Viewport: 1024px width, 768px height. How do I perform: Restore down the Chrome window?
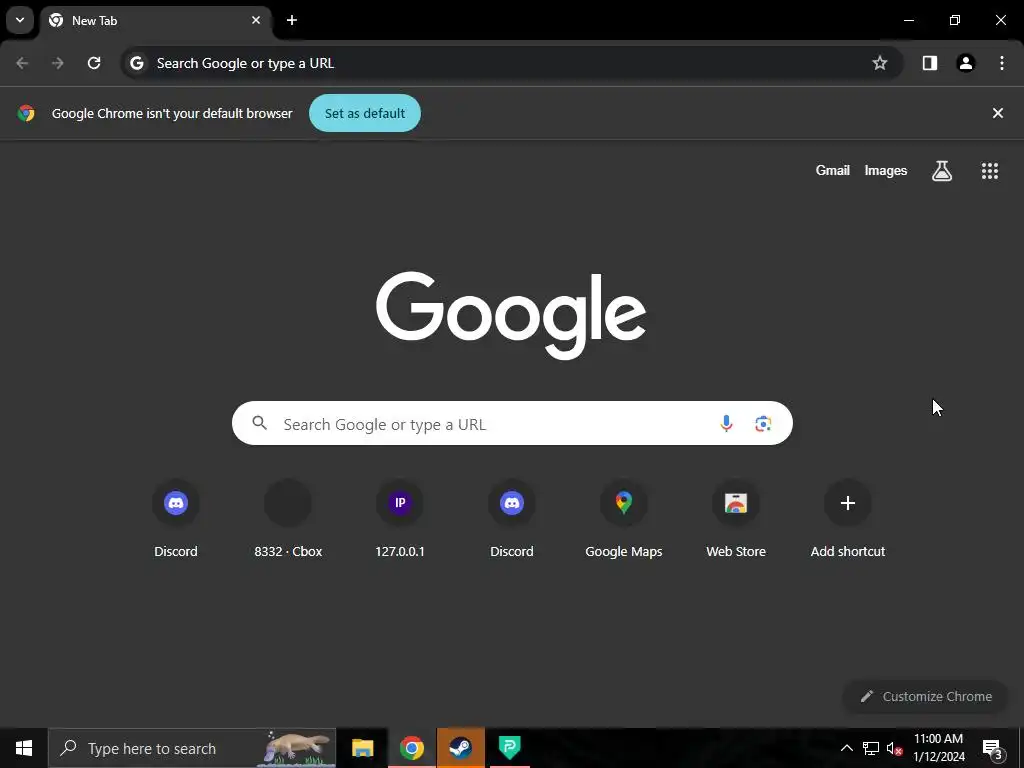[x=955, y=20]
